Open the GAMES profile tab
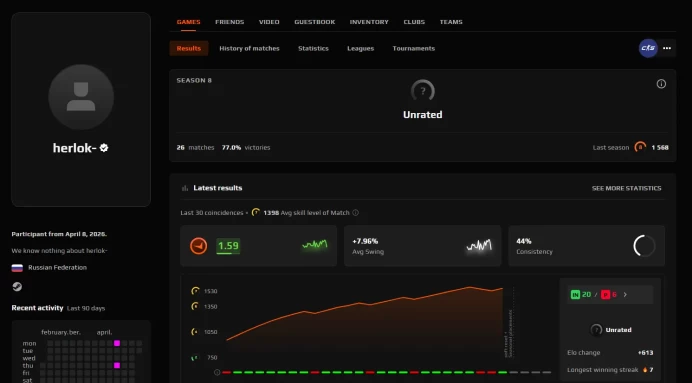 coord(188,22)
